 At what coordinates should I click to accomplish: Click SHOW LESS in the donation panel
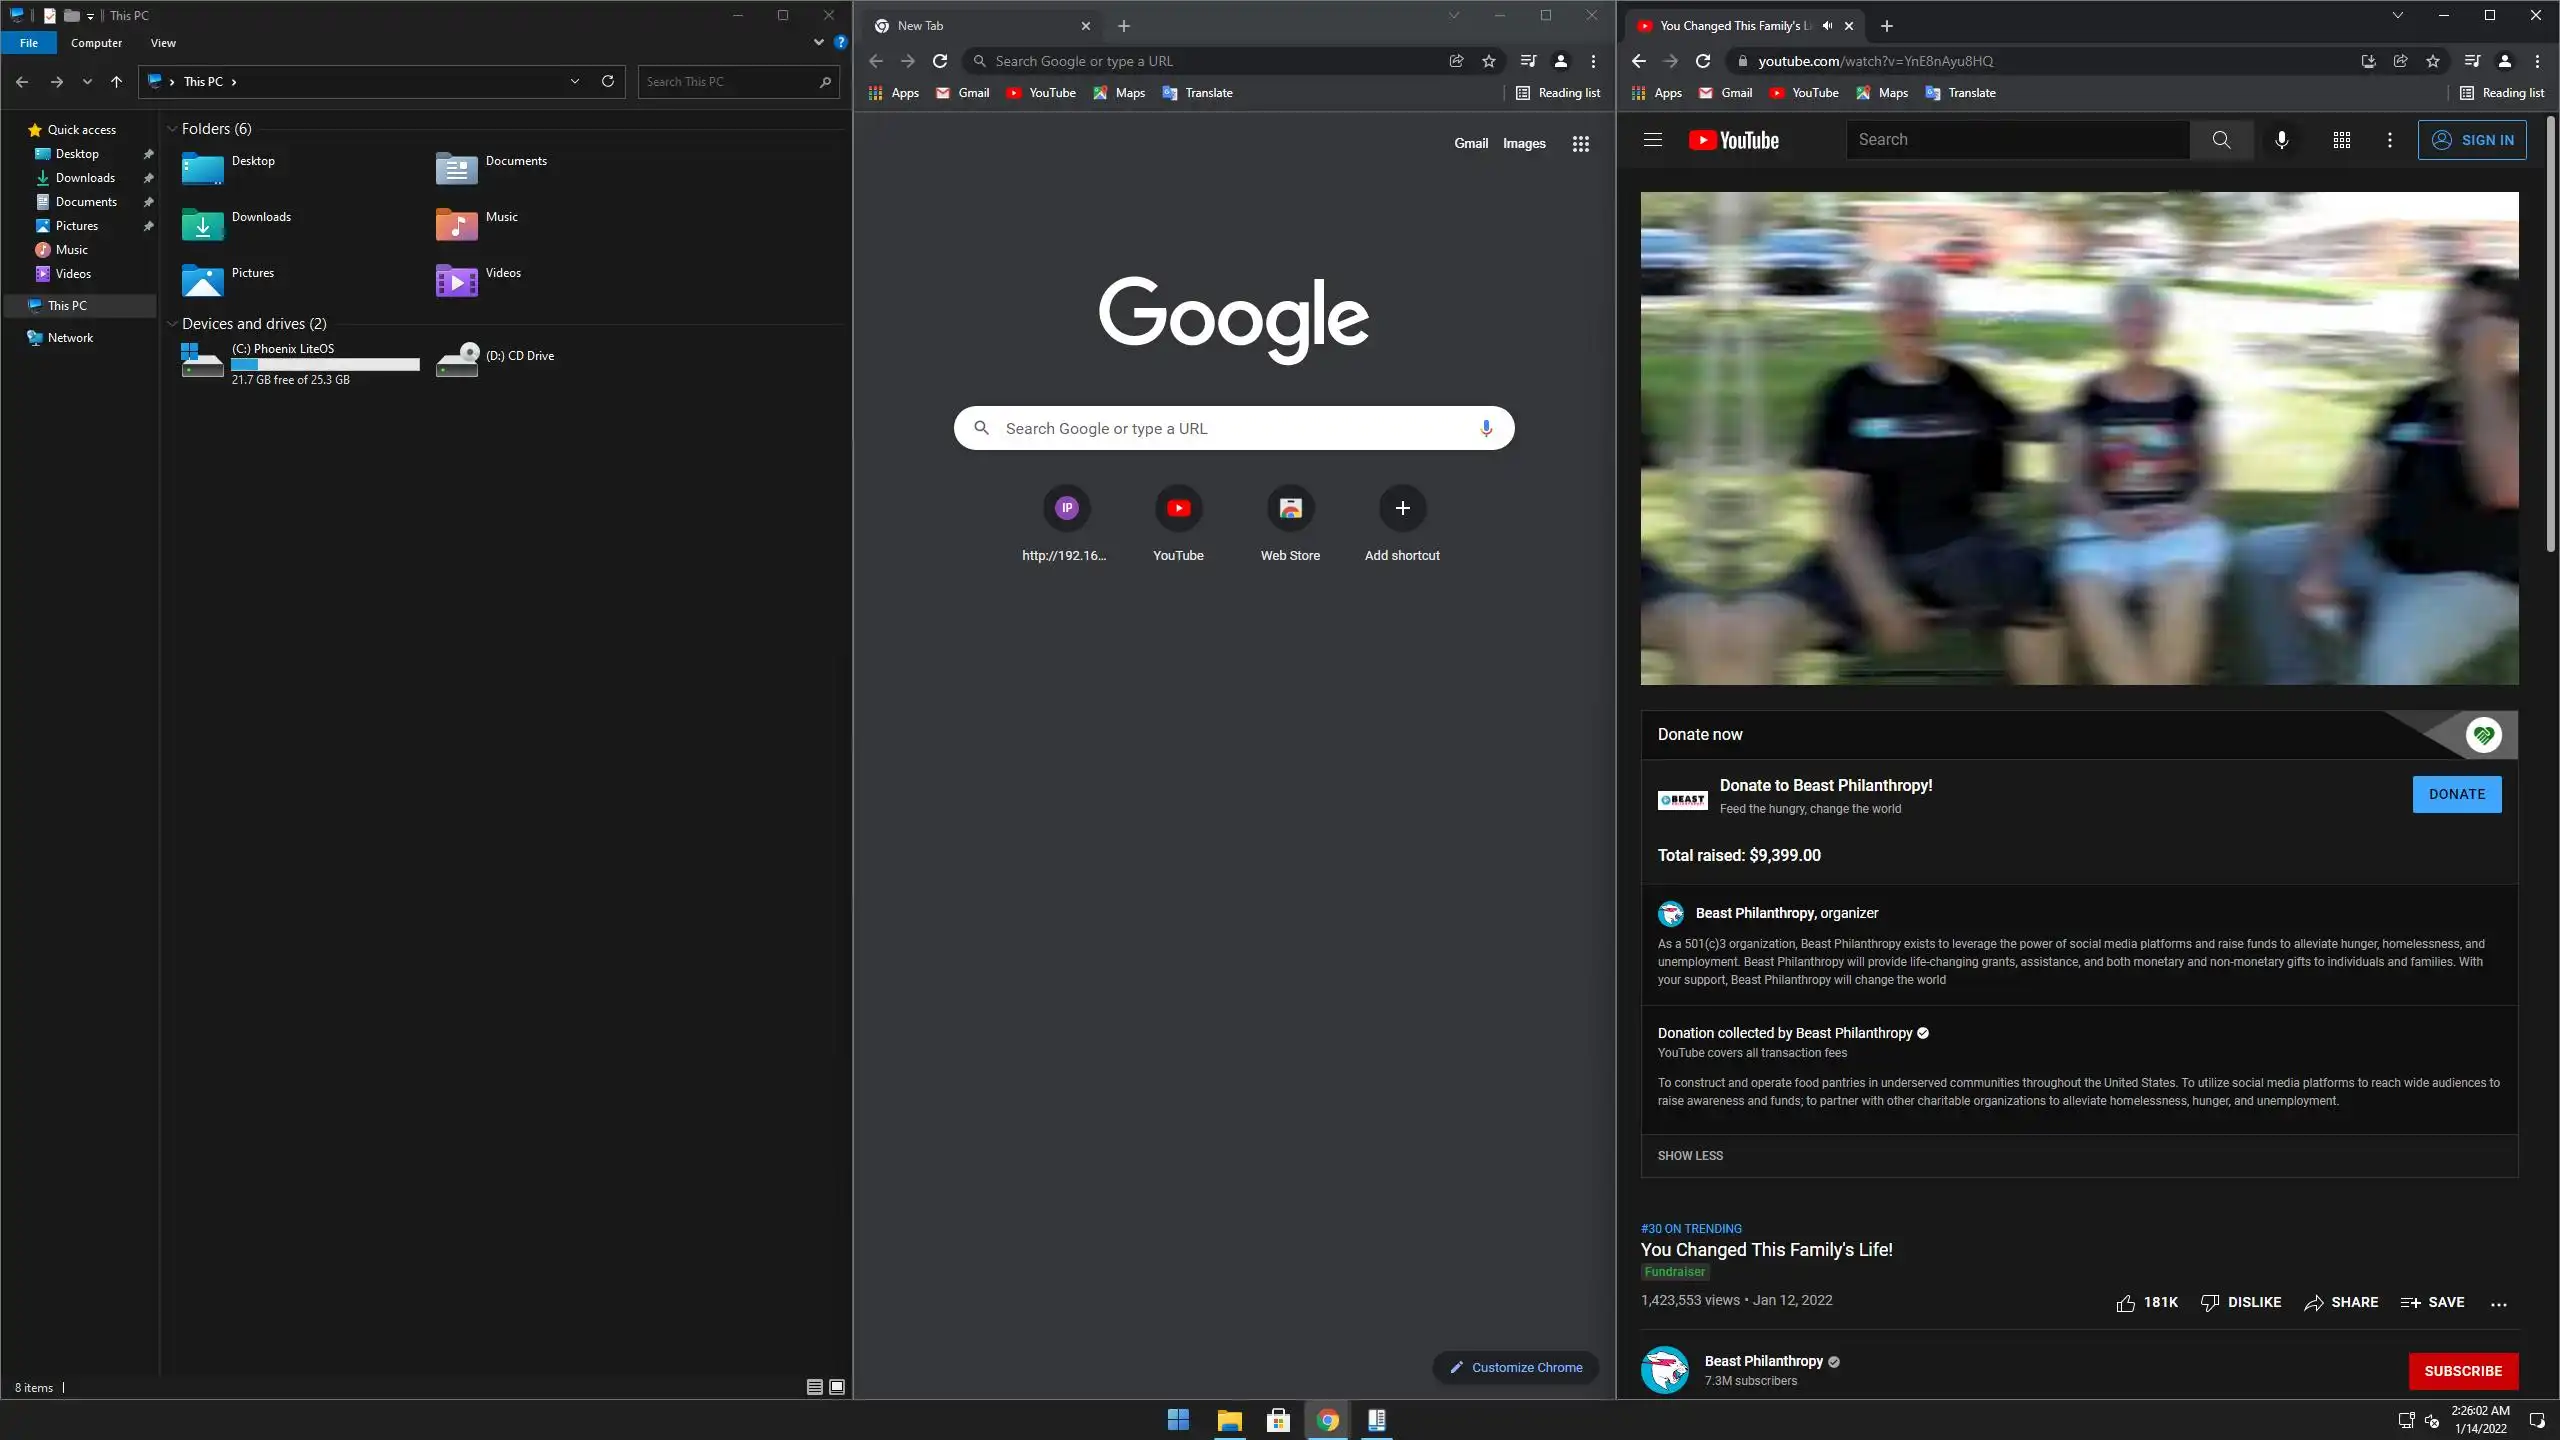1690,1155
